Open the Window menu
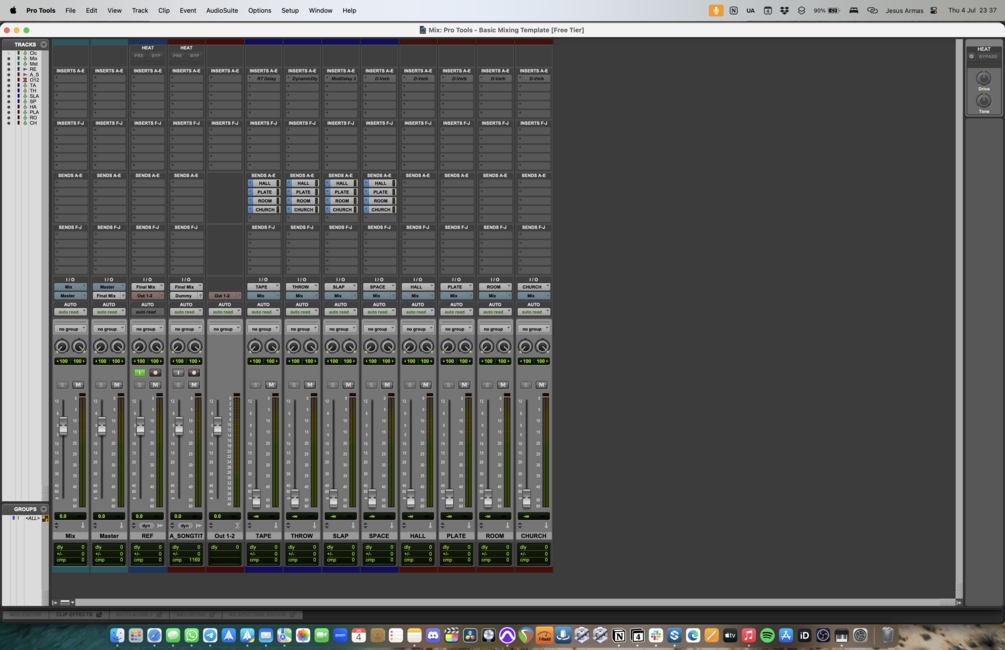1005x650 pixels. 320,10
